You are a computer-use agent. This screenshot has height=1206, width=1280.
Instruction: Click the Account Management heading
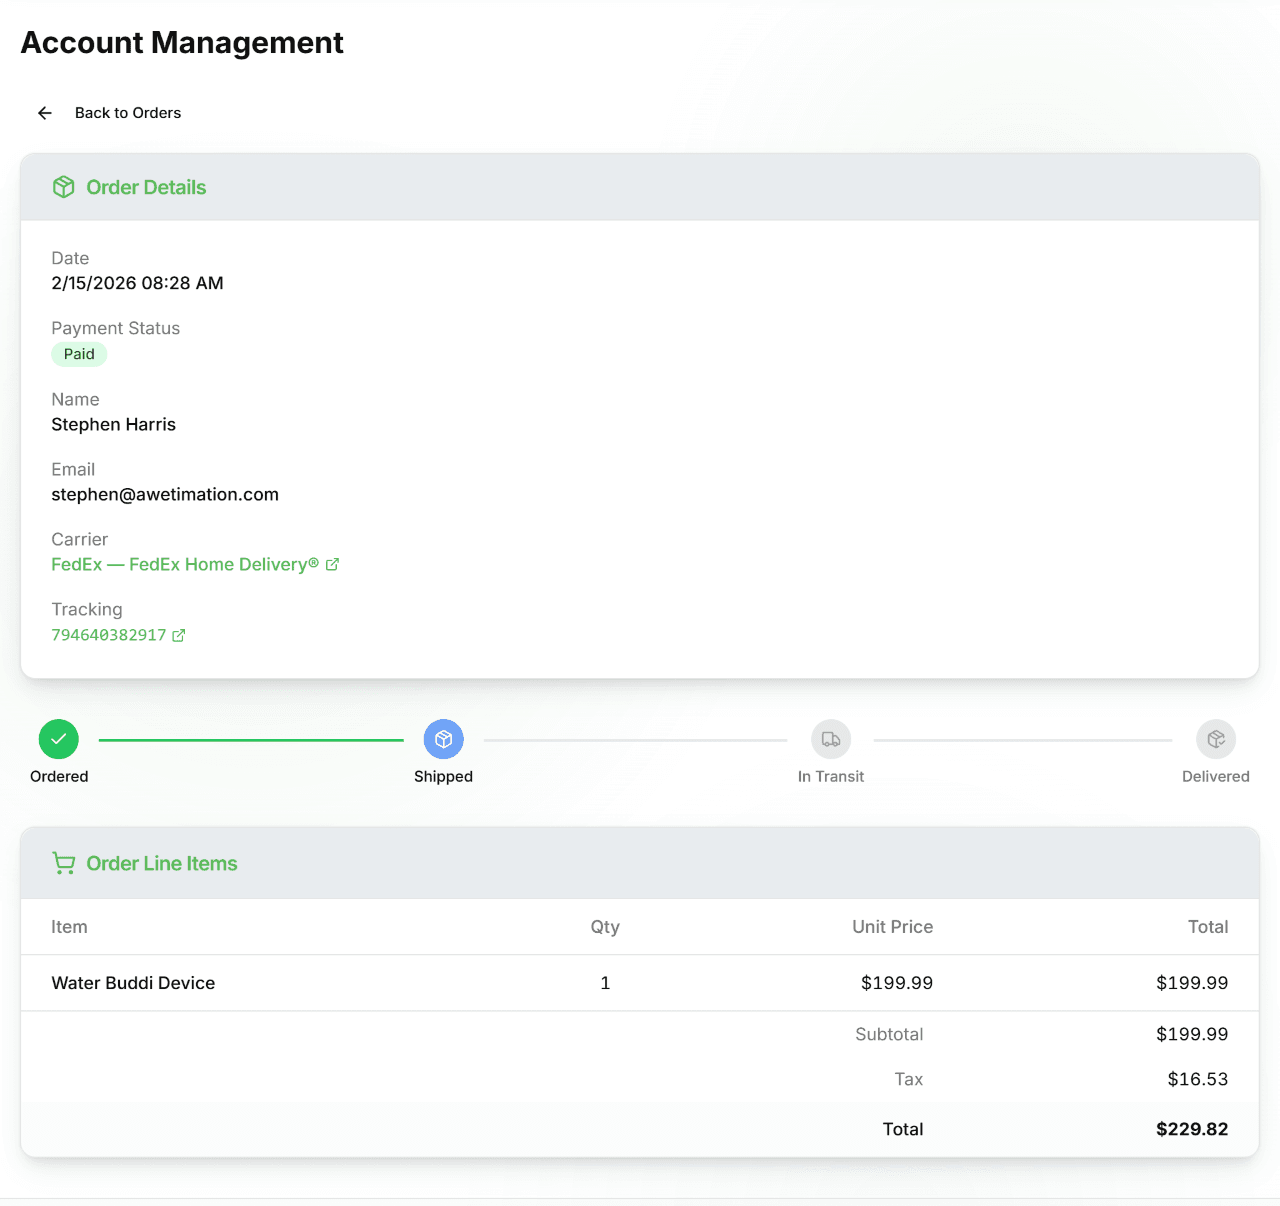click(182, 42)
